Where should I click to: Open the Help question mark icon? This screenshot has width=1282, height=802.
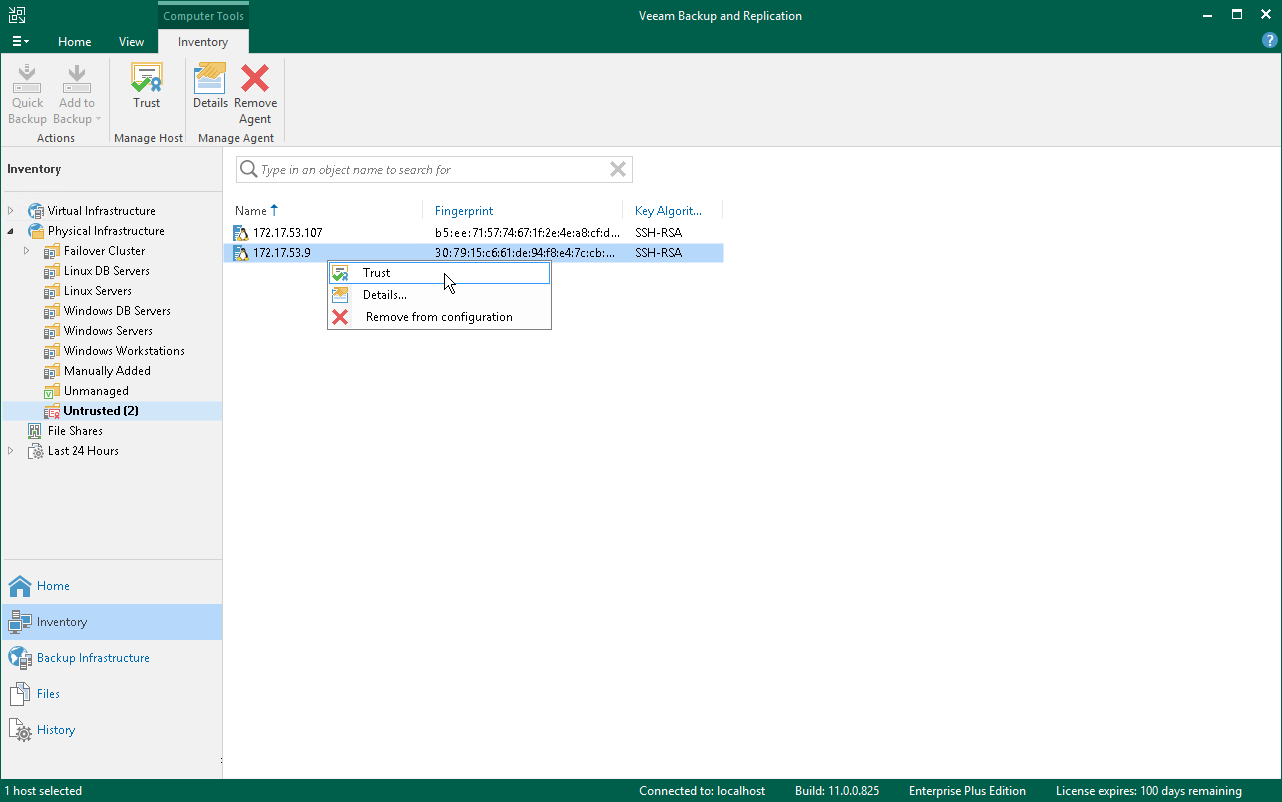[x=1270, y=41]
